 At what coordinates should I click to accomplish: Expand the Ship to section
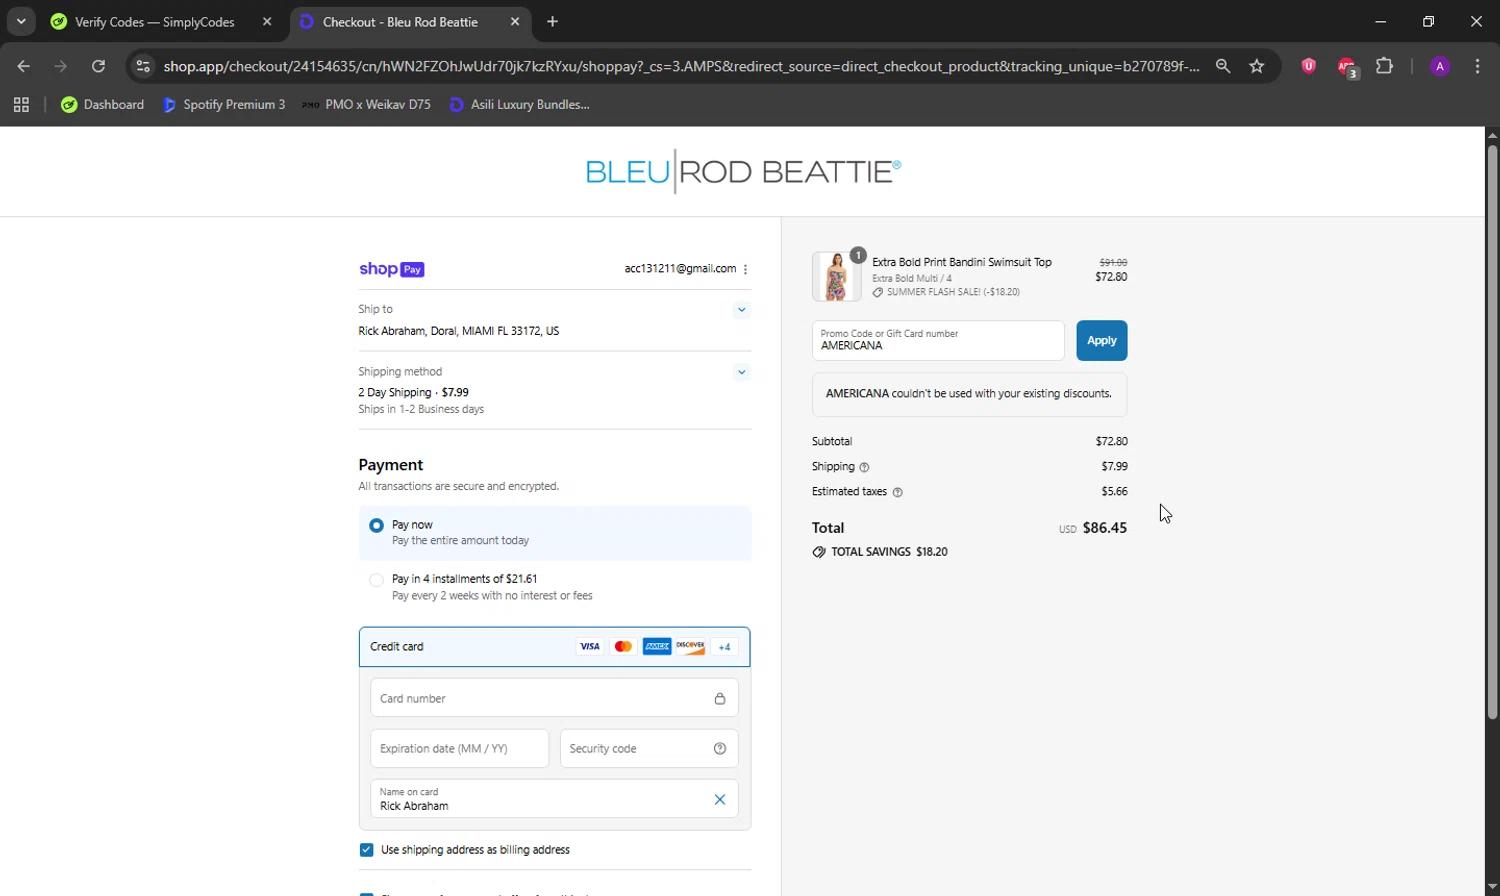click(x=741, y=310)
